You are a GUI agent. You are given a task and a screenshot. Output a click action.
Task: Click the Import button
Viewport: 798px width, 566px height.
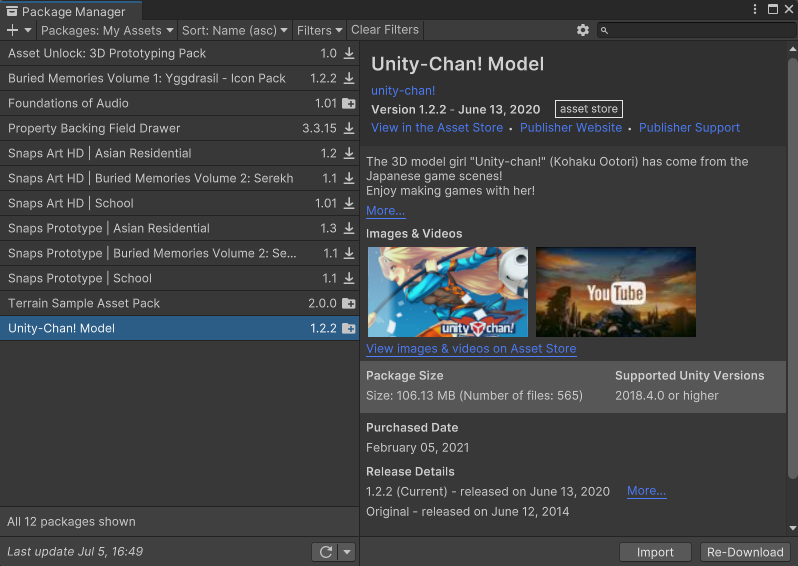(x=655, y=552)
